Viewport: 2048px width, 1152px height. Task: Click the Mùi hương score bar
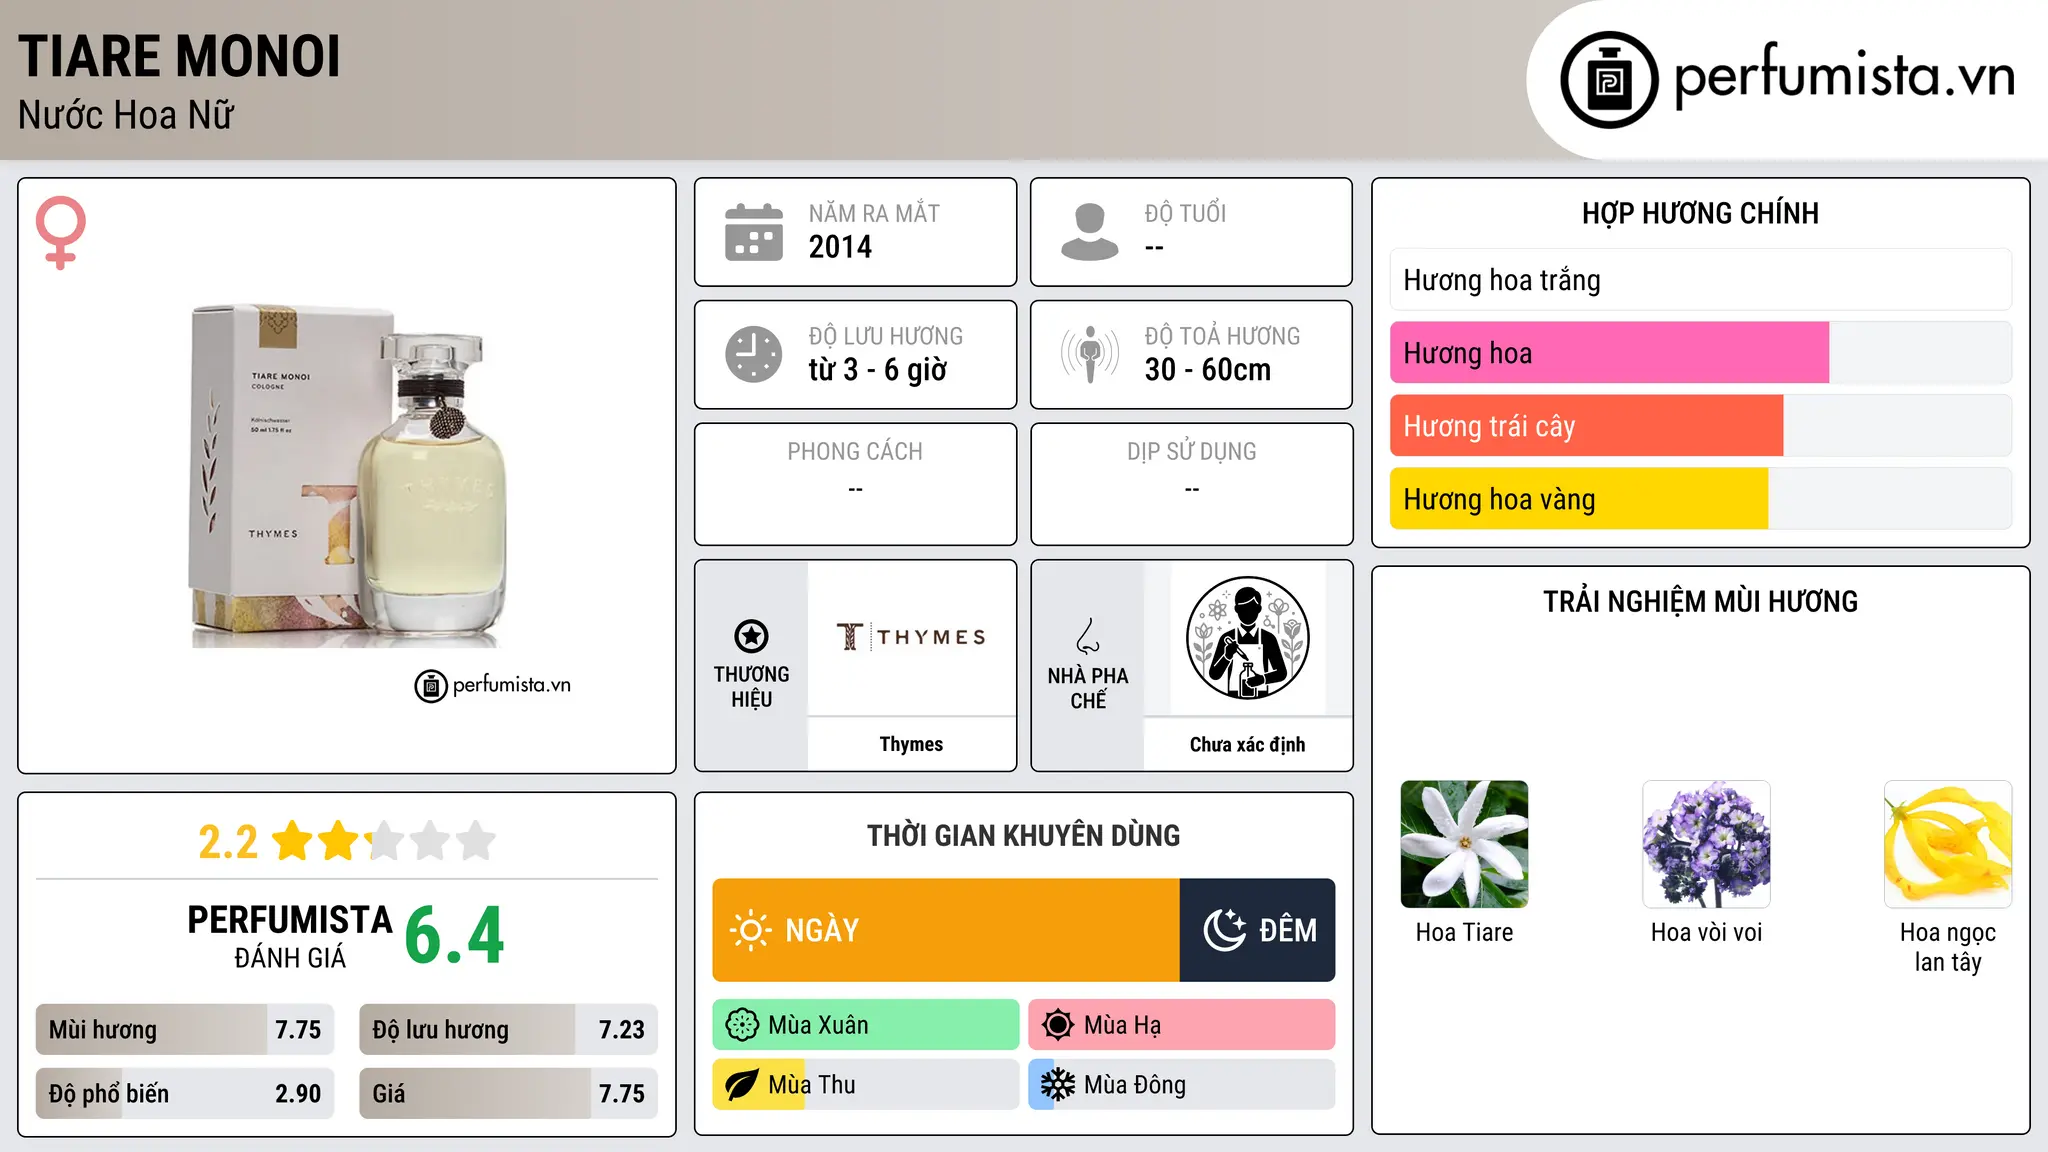[x=185, y=1030]
